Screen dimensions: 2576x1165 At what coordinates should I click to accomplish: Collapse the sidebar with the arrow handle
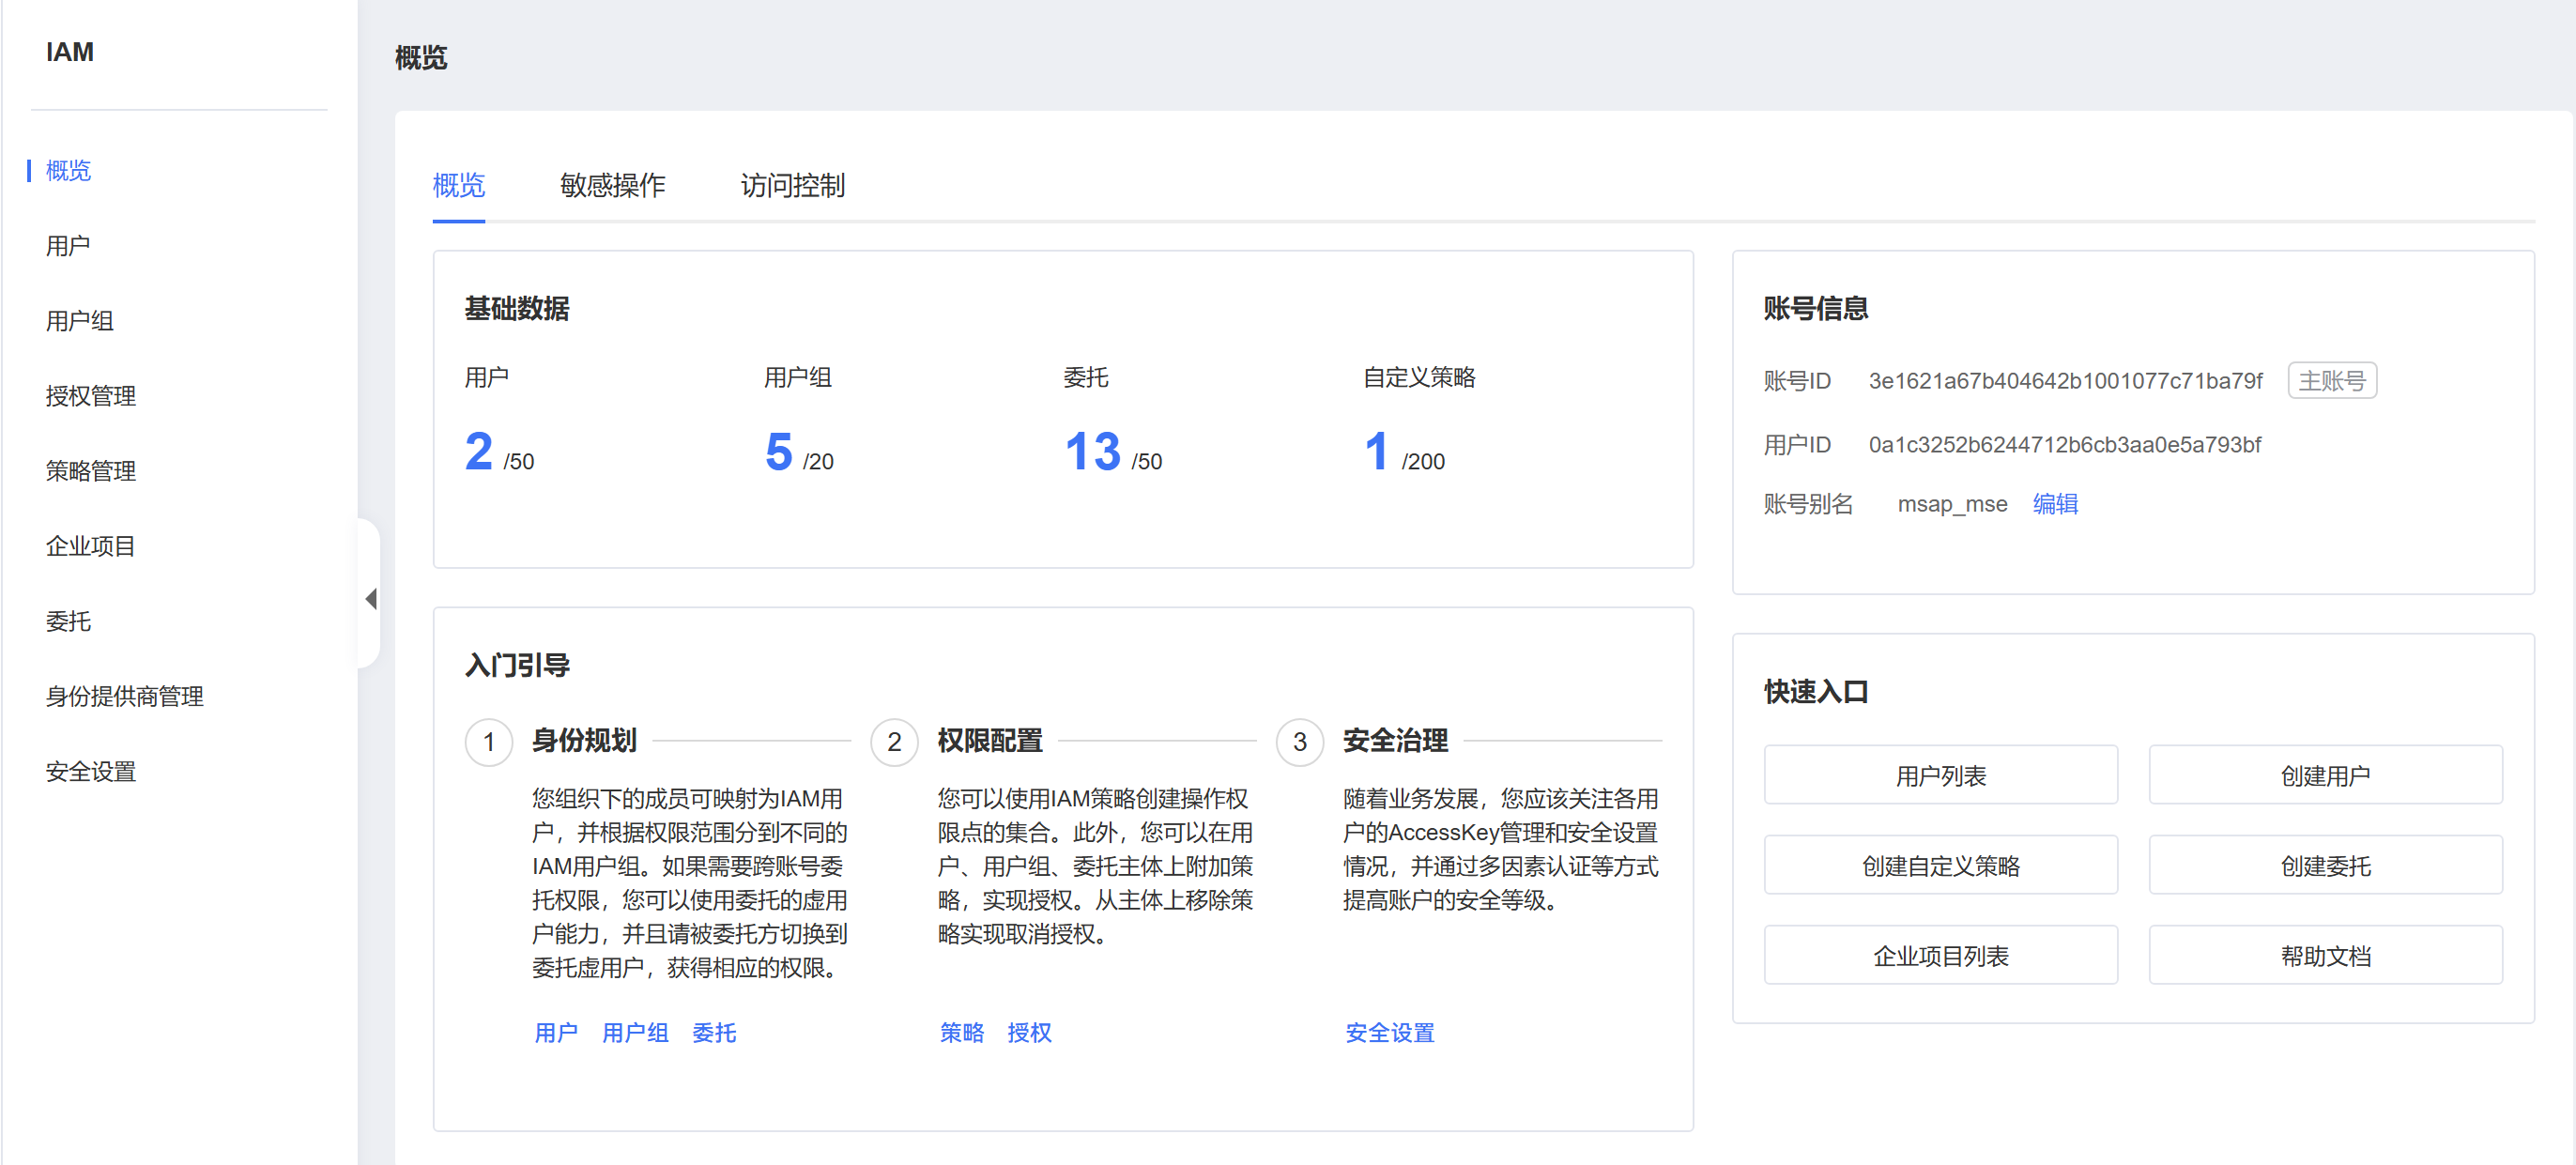tap(371, 598)
